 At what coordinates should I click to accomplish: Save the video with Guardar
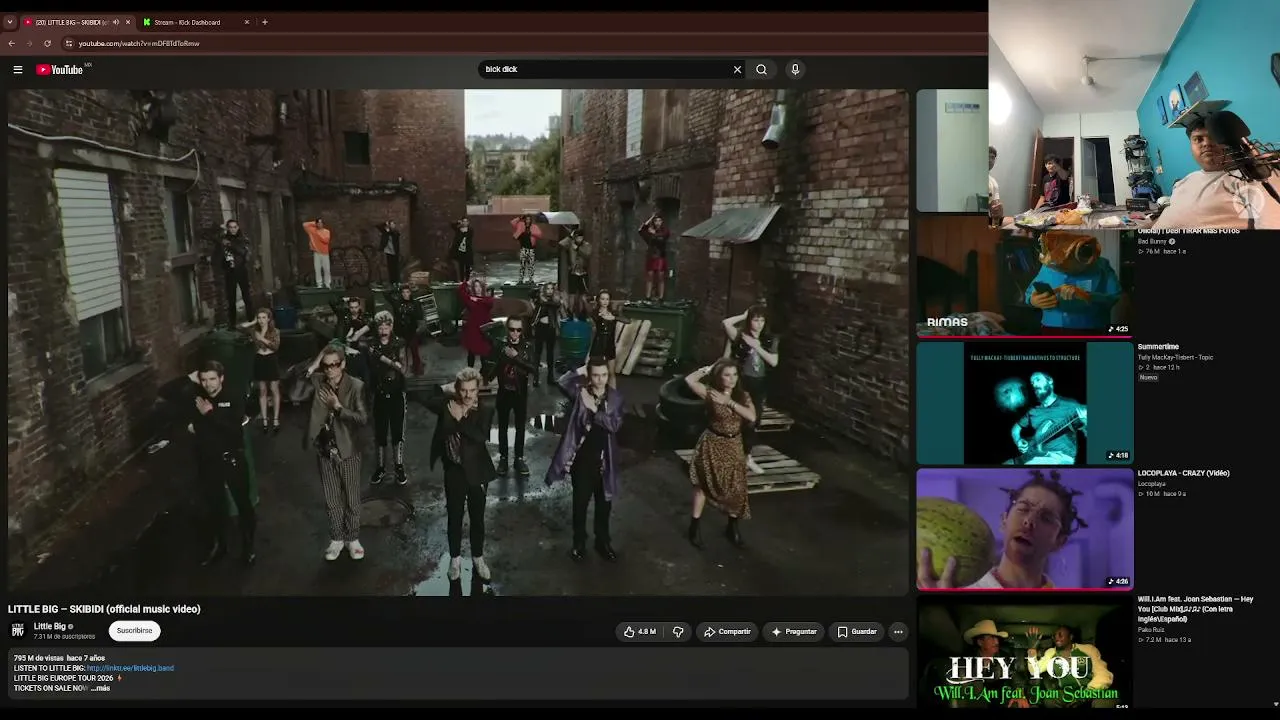coord(857,632)
